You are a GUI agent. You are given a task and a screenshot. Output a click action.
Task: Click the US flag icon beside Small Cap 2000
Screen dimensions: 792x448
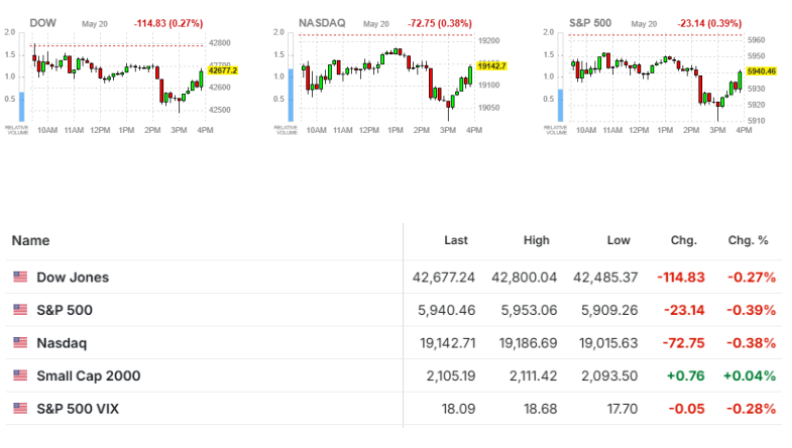(20, 375)
